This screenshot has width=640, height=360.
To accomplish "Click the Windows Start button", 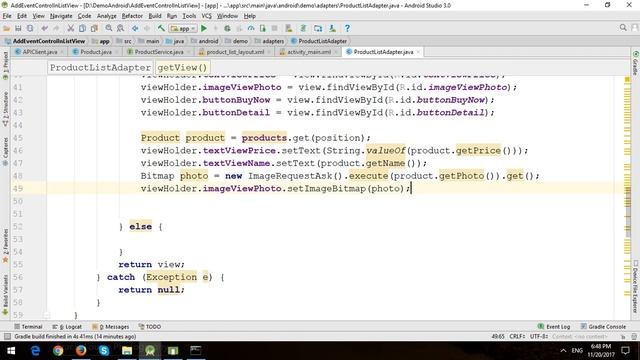I will coord(11,351).
